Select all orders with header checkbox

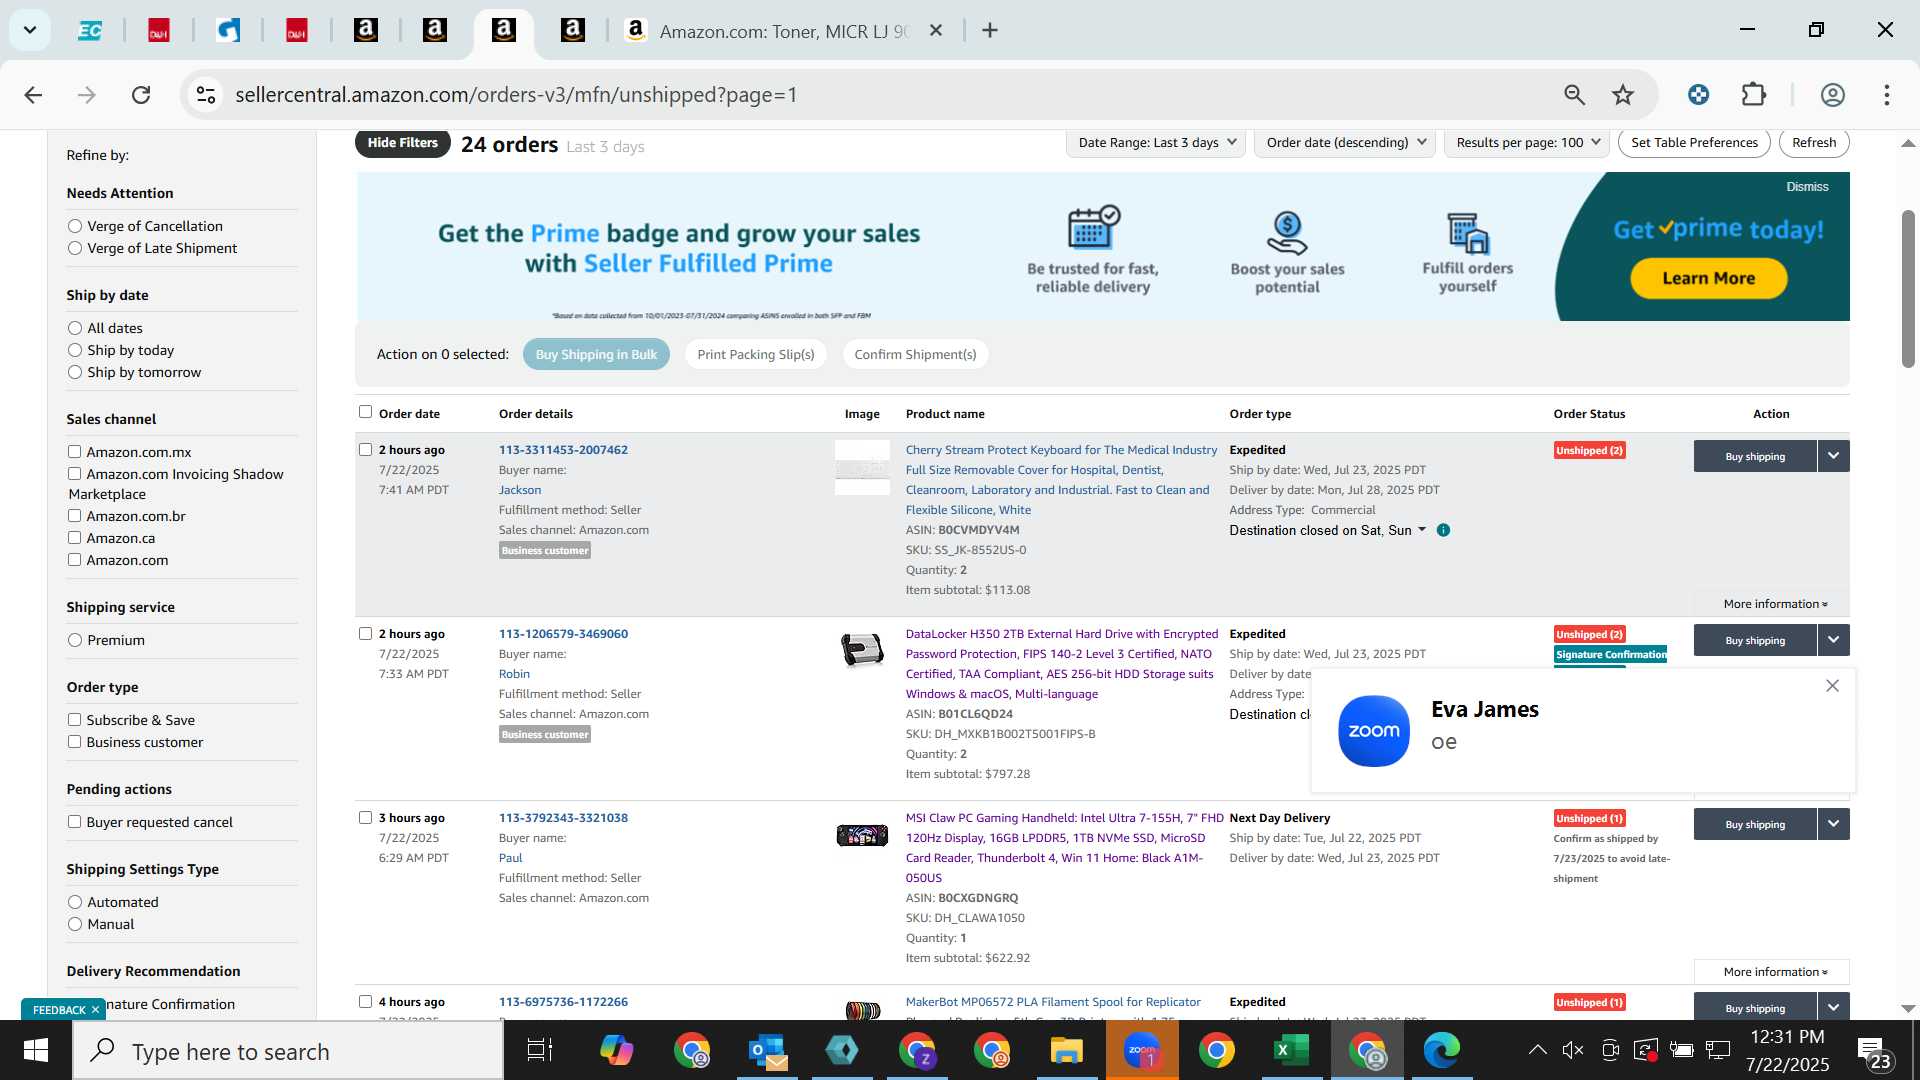(x=365, y=412)
